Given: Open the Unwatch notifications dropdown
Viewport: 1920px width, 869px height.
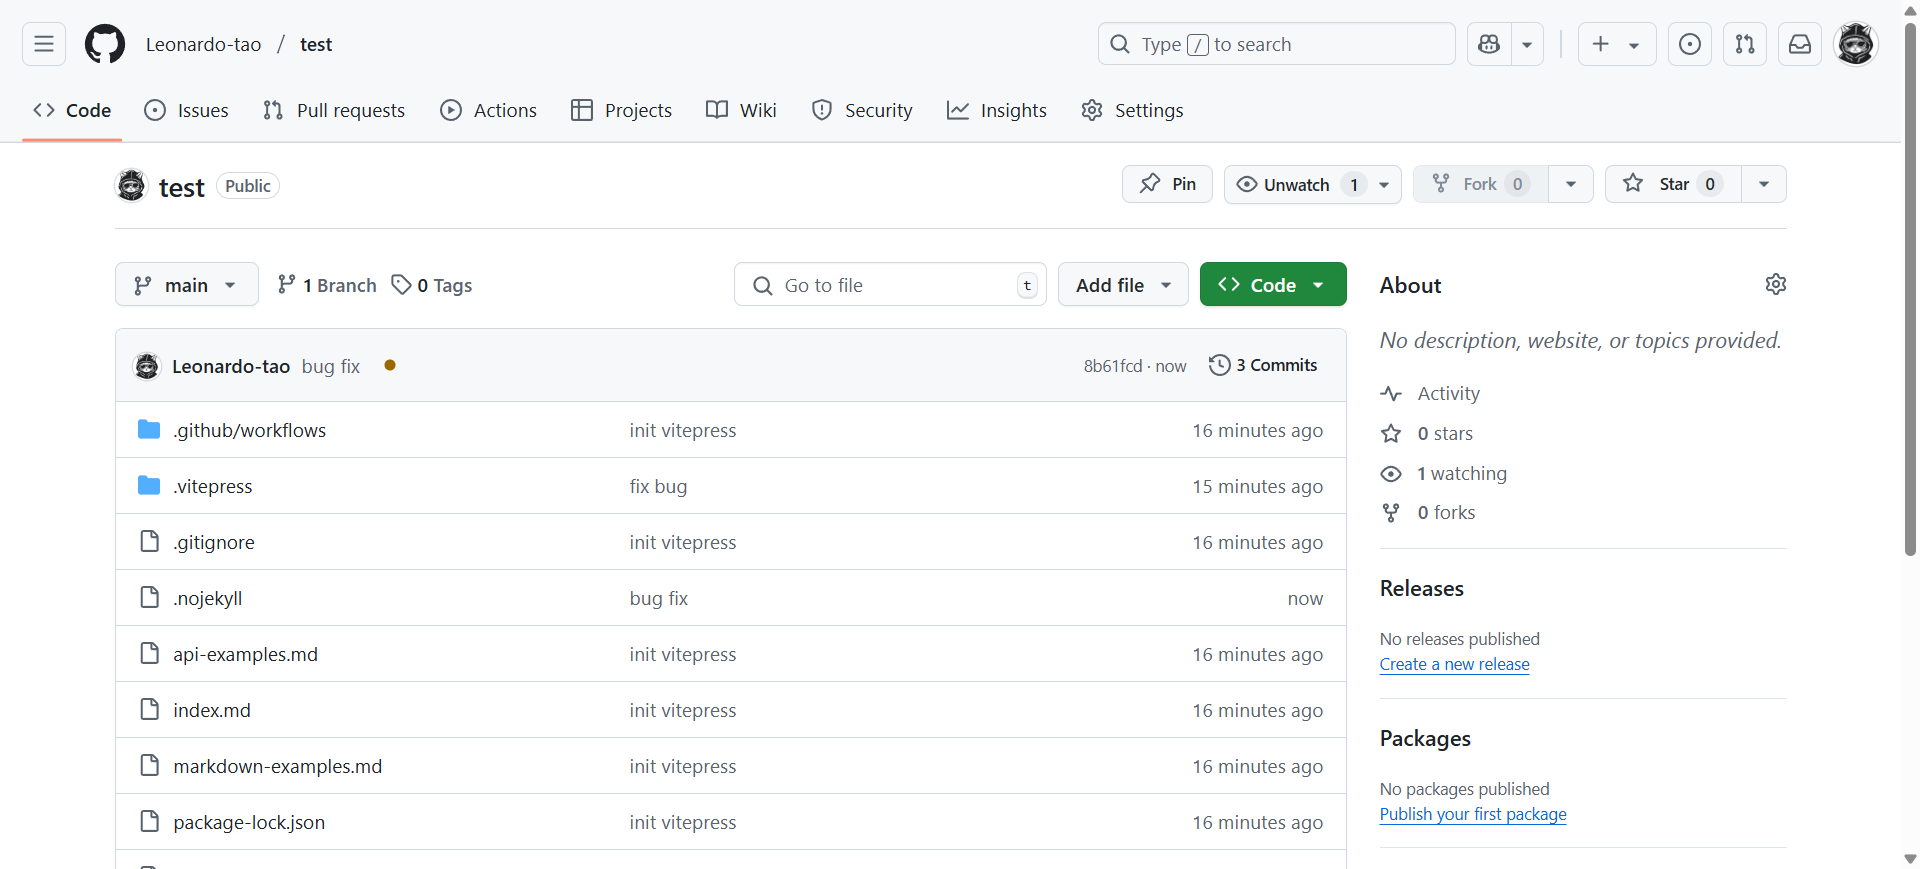Looking at the screenshot, I should pos(1313,184).
